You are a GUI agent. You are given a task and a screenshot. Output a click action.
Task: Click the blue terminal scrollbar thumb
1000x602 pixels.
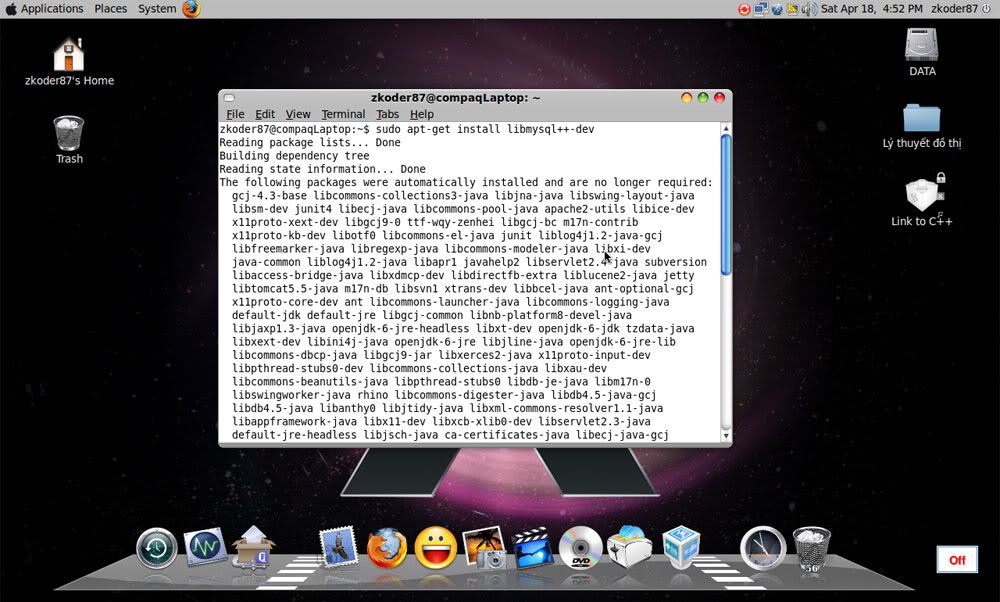pyautogui.click(x=726, y=205)
